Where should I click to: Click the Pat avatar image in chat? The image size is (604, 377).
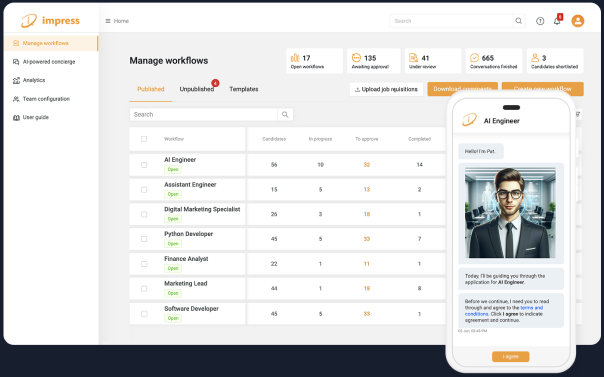[x=510, y=213]
